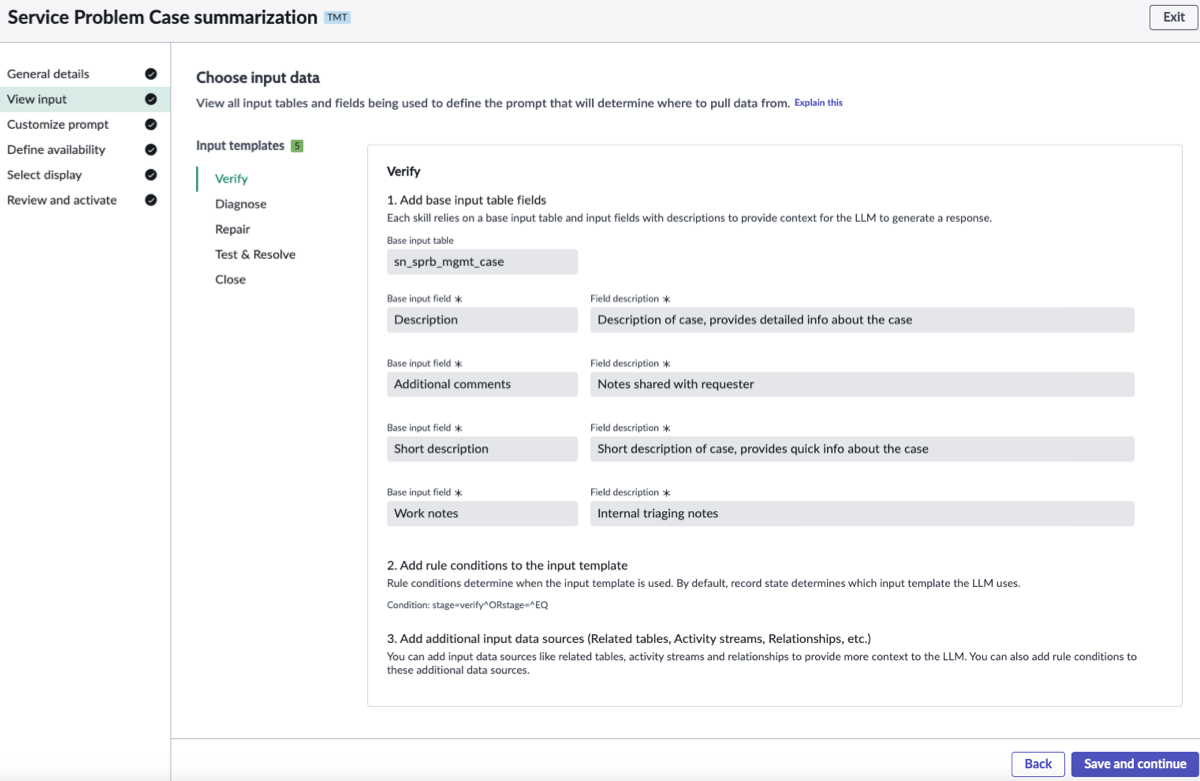The height and width of the screenshot is (781, 1200).
Task: Click 'Service Problem Case summarization' title
Action: [162, 17]
